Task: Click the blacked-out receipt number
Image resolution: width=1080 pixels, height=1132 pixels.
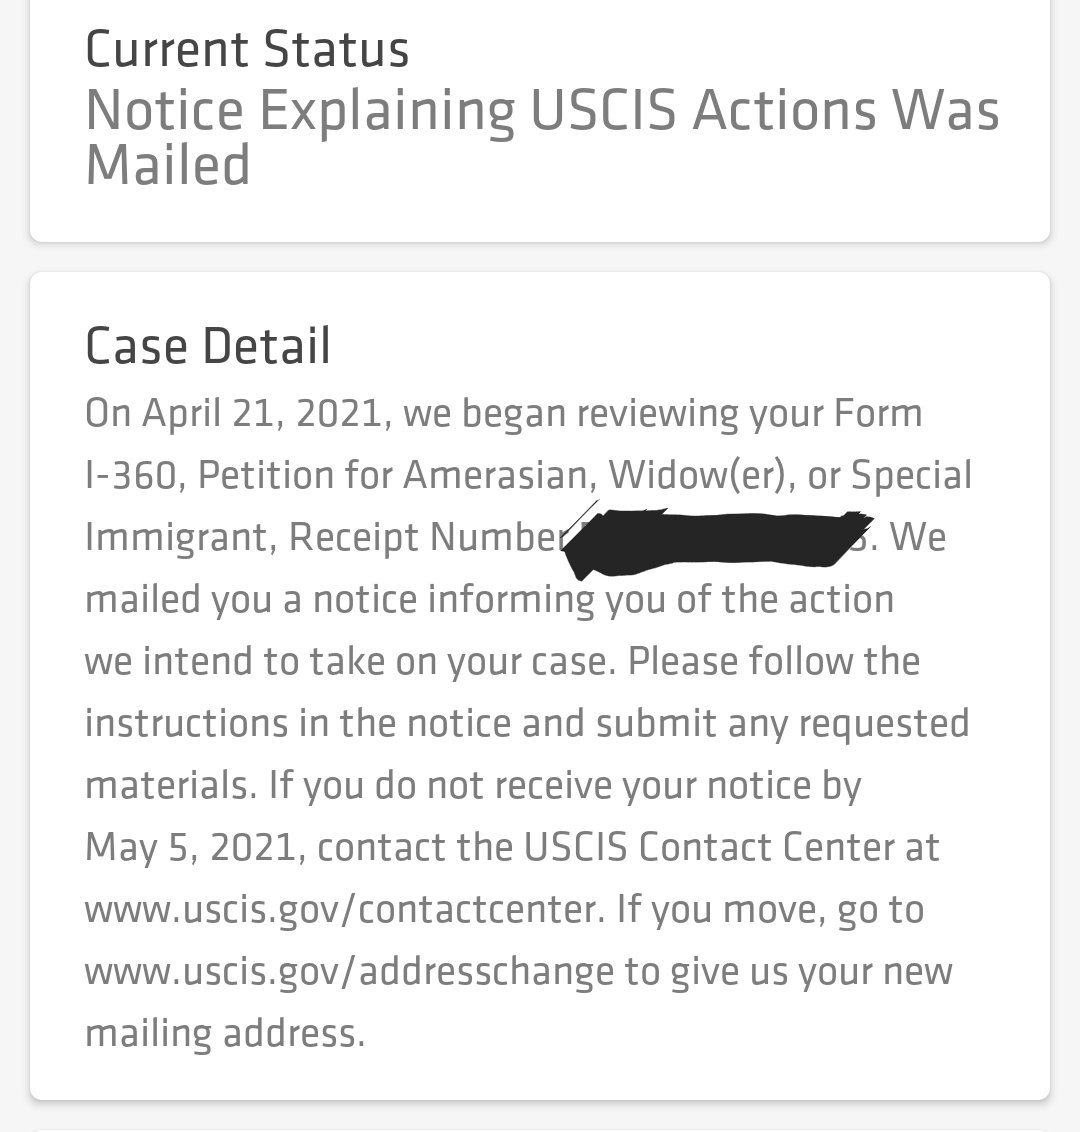Action: (x=718, y=541)
